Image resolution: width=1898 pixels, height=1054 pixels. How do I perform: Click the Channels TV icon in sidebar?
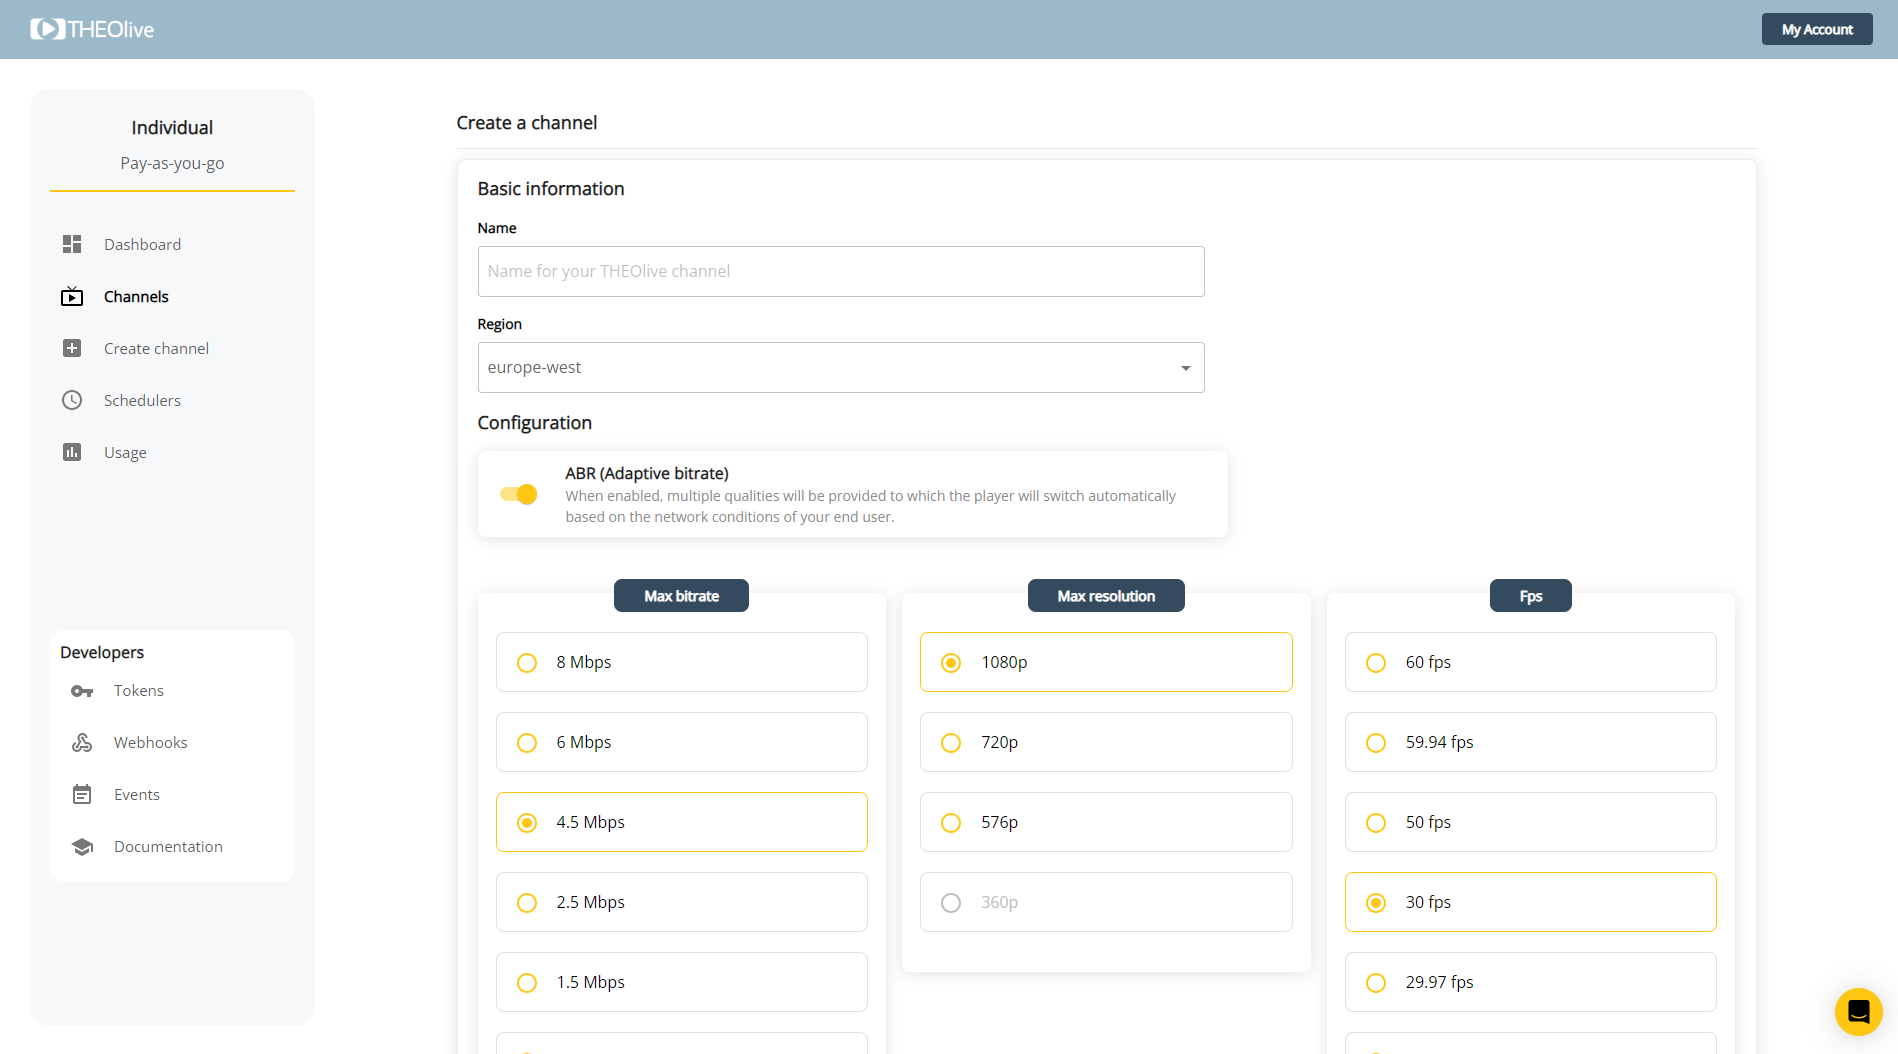click(72, 297)
